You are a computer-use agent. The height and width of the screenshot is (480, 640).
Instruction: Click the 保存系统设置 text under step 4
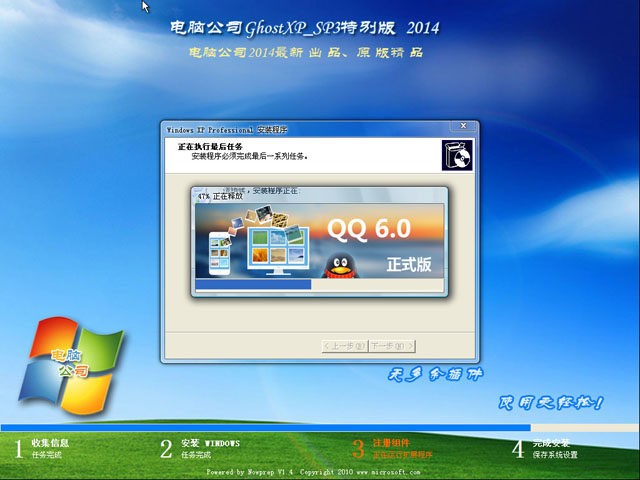[x=555, y=455]
